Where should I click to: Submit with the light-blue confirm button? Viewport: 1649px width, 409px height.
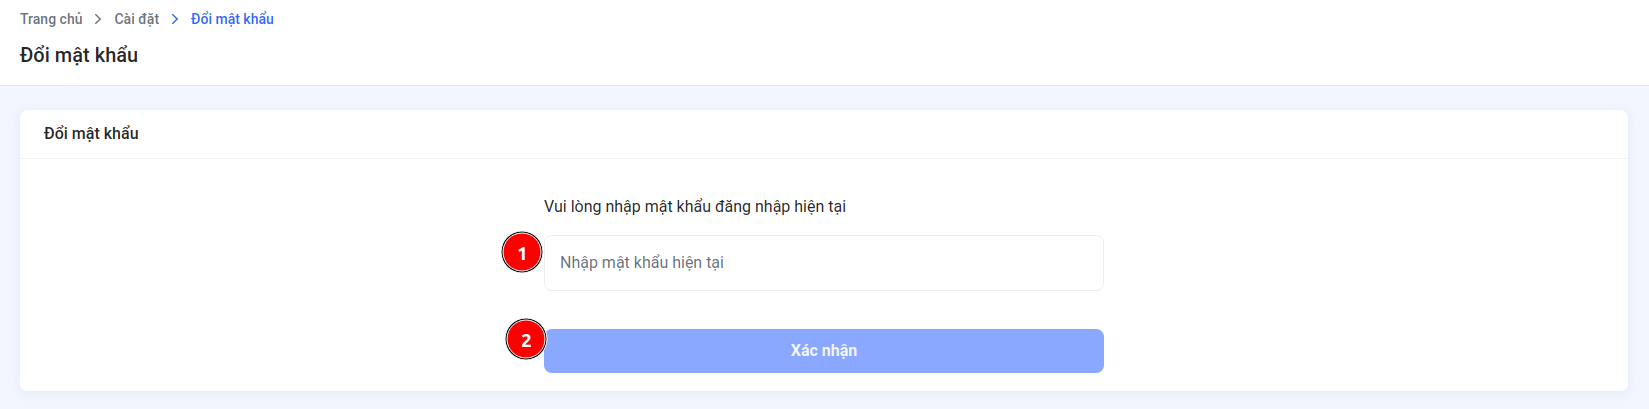[824, 351]
